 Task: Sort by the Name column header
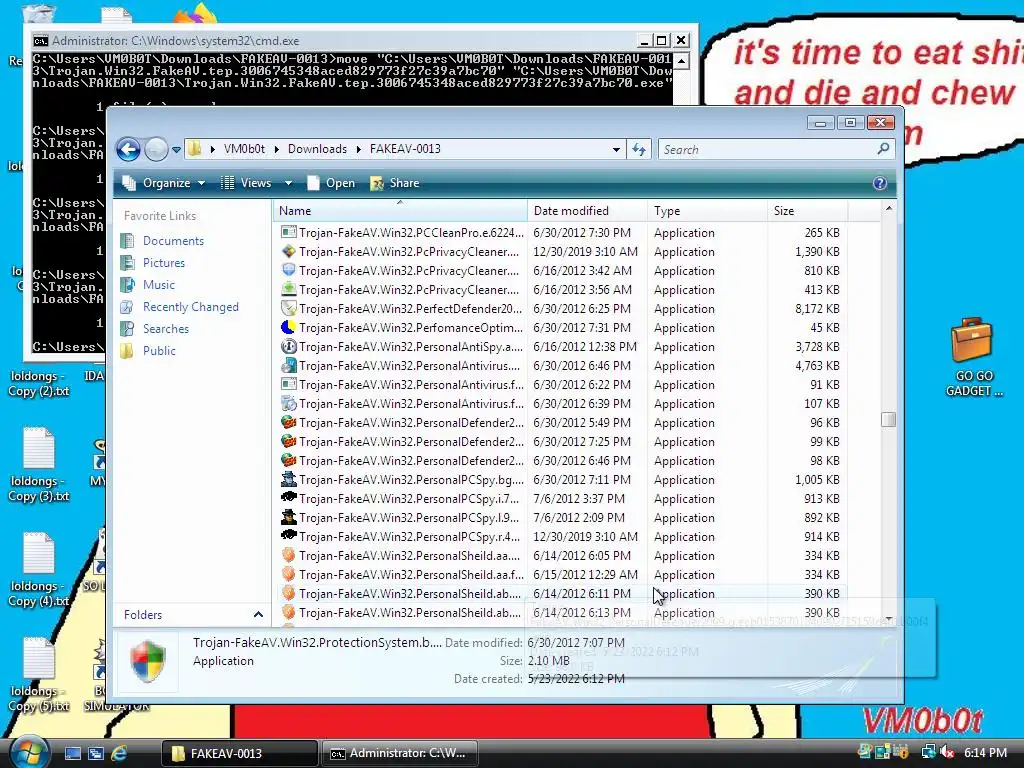coord(400,211)
